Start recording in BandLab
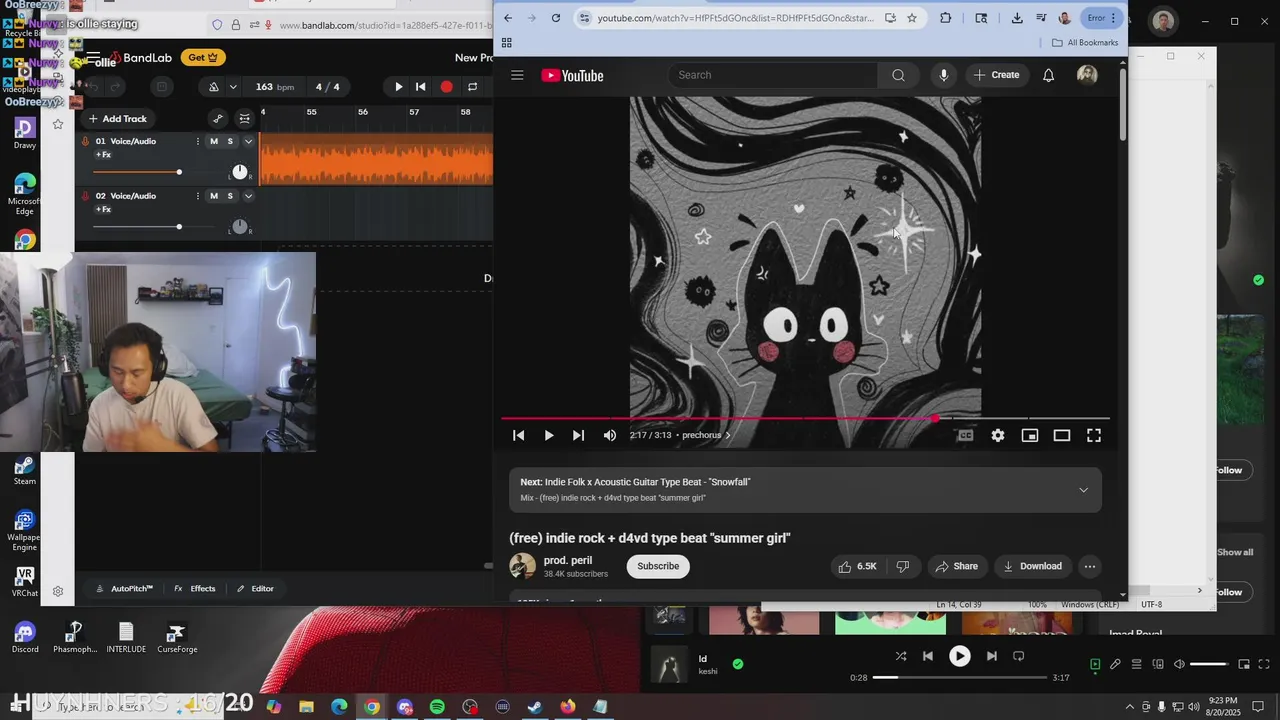The height and width of the screenshot is (720, 1280). coord(446,87)
